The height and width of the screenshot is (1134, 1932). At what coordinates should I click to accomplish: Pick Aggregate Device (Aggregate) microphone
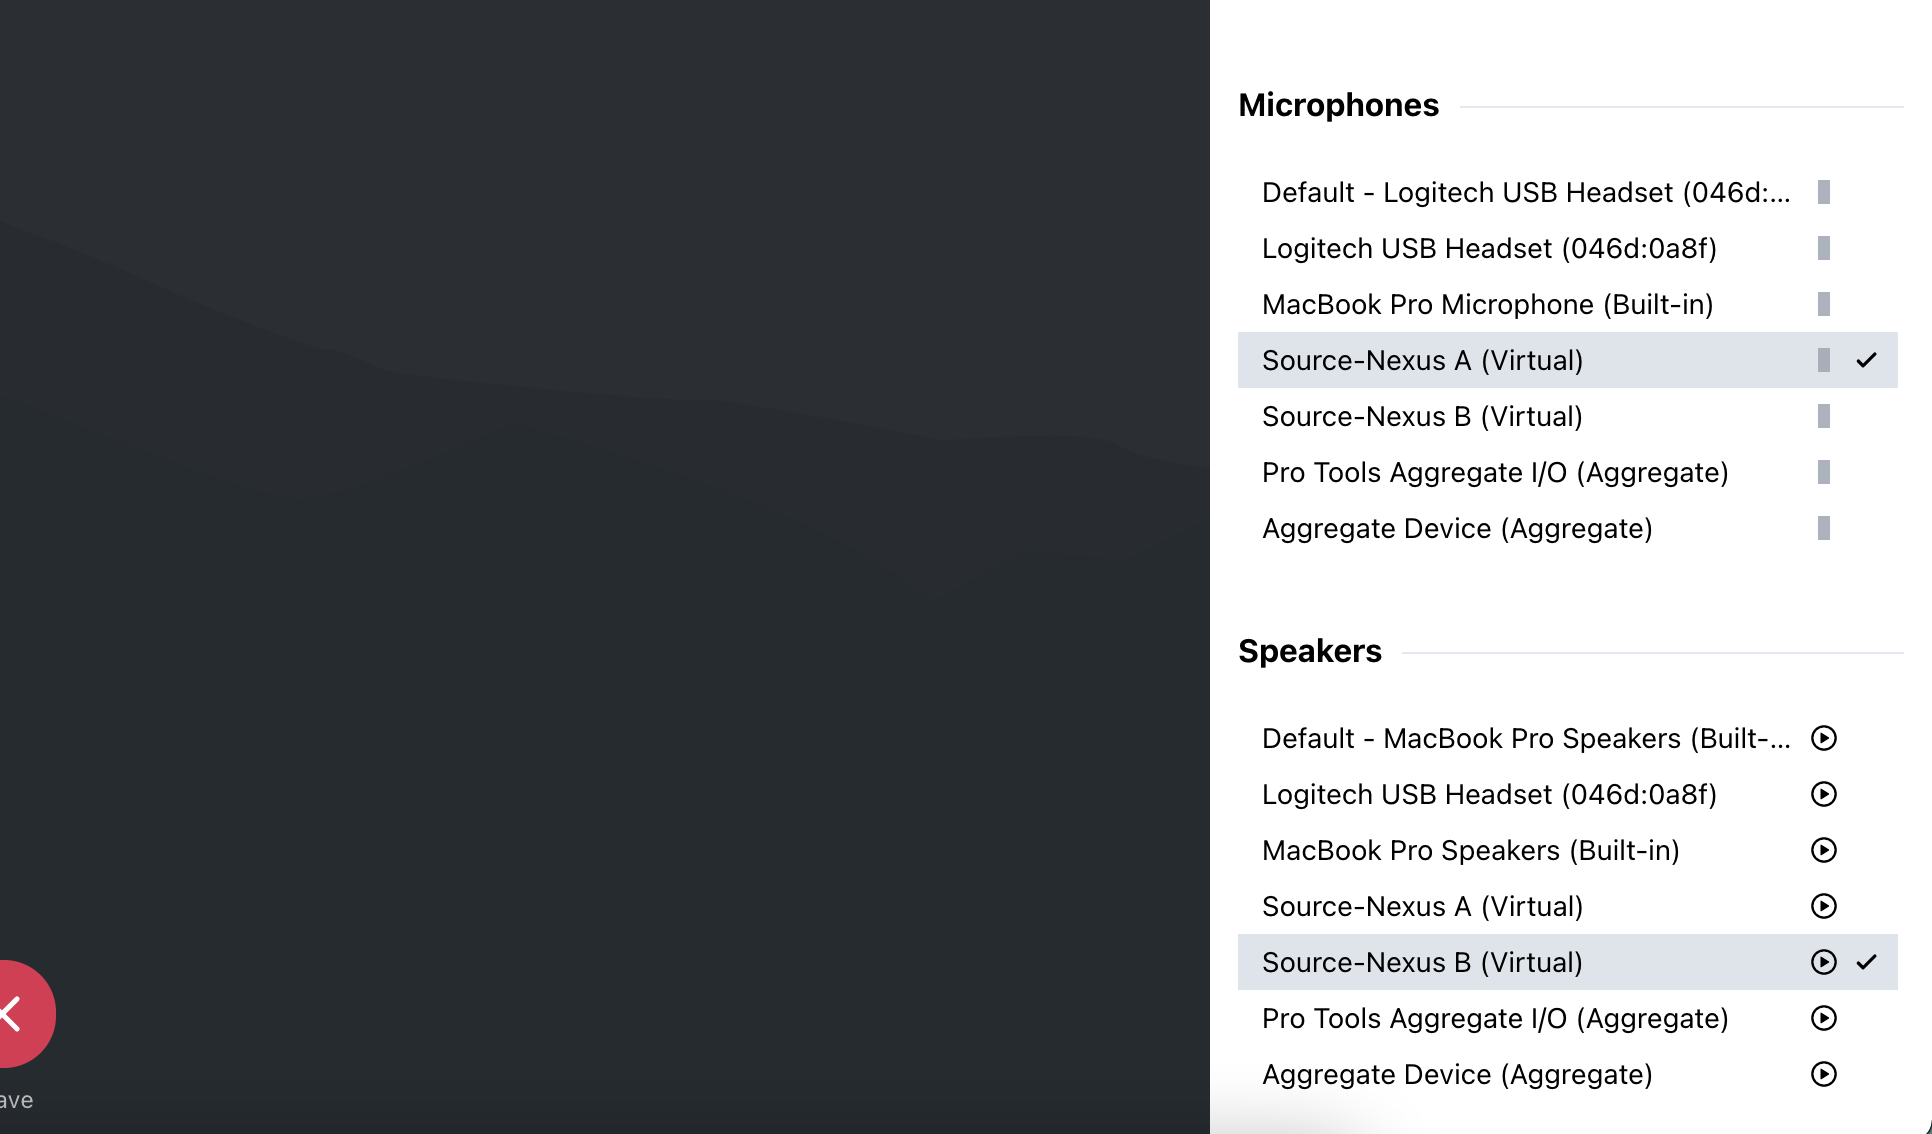pos(1457,528)
